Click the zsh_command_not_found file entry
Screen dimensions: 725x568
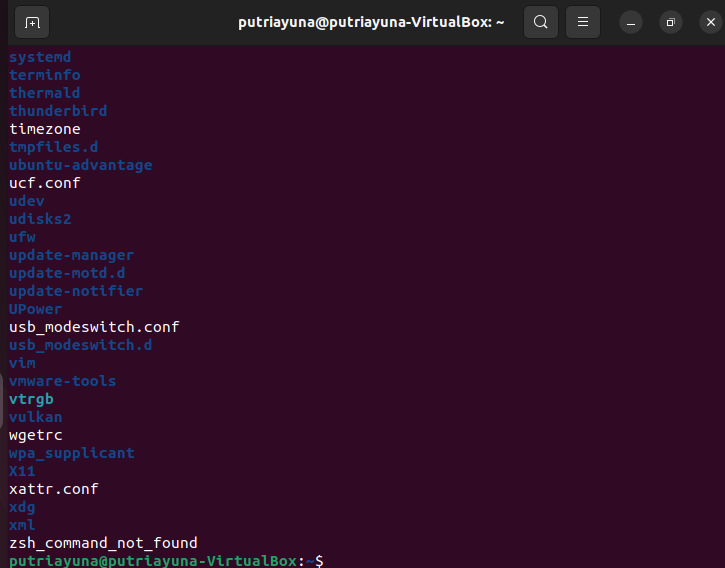(x=103, y=543)
